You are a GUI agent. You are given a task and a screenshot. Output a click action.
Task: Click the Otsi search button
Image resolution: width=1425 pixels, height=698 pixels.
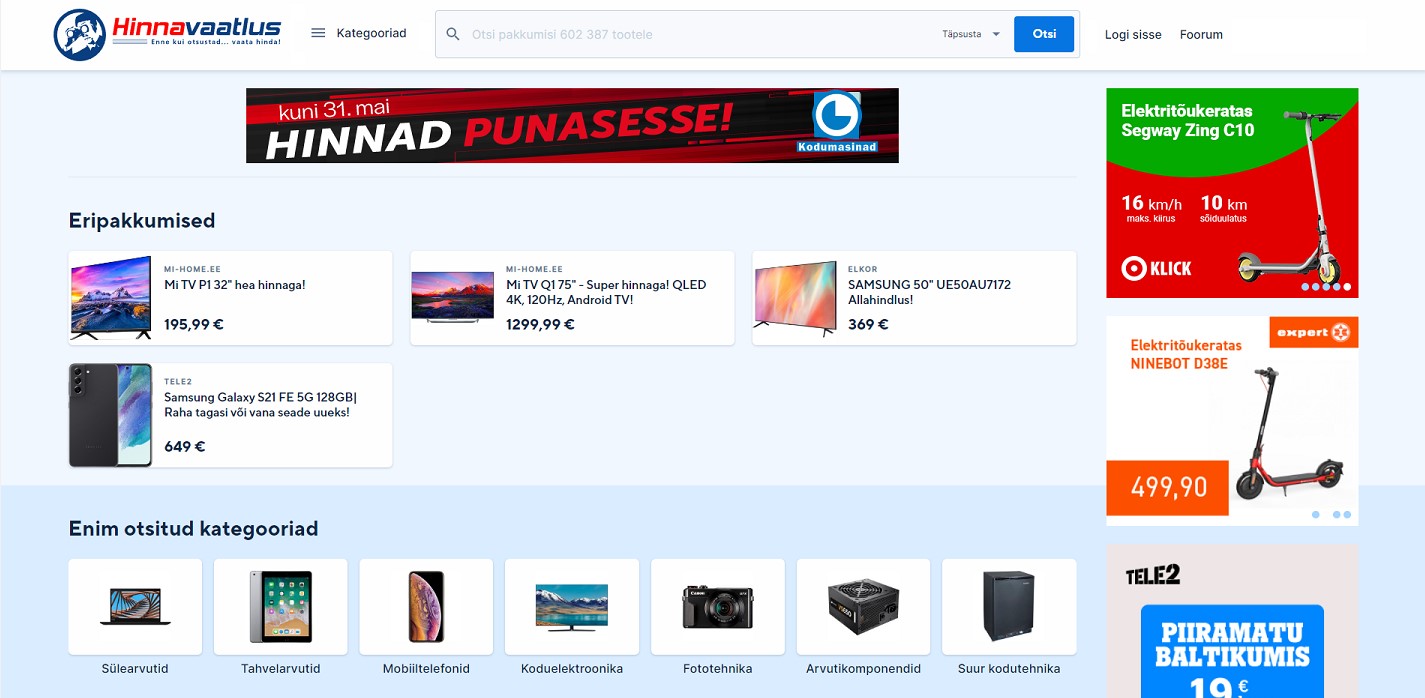[x=1044, y=34]
